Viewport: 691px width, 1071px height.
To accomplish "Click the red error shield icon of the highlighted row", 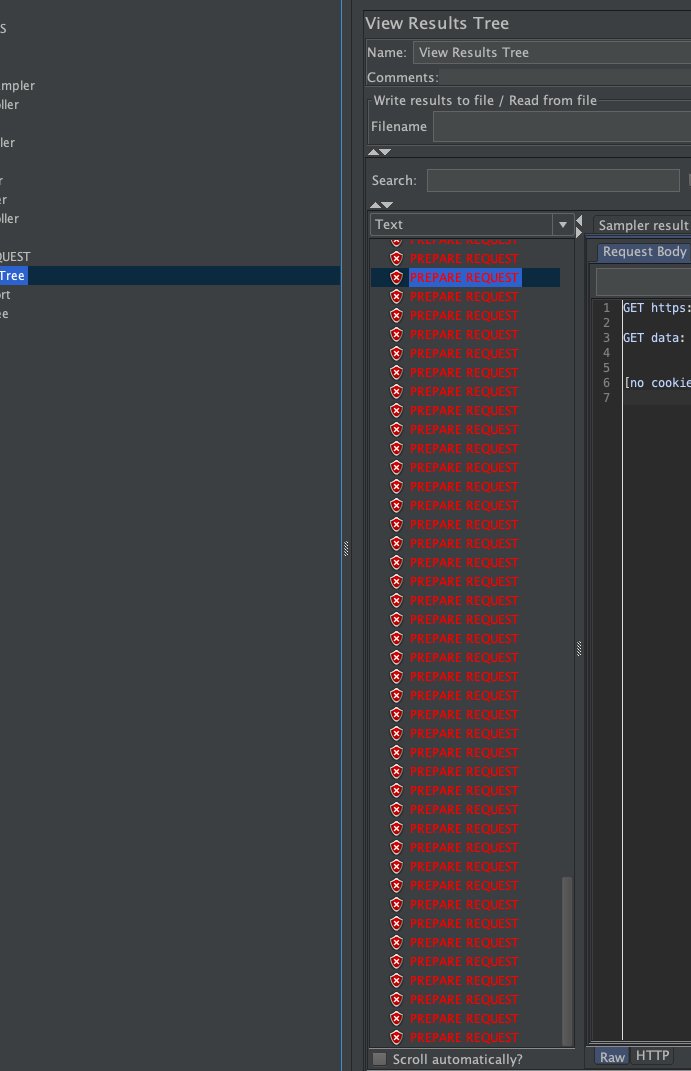I will click(x=396, y=277).
